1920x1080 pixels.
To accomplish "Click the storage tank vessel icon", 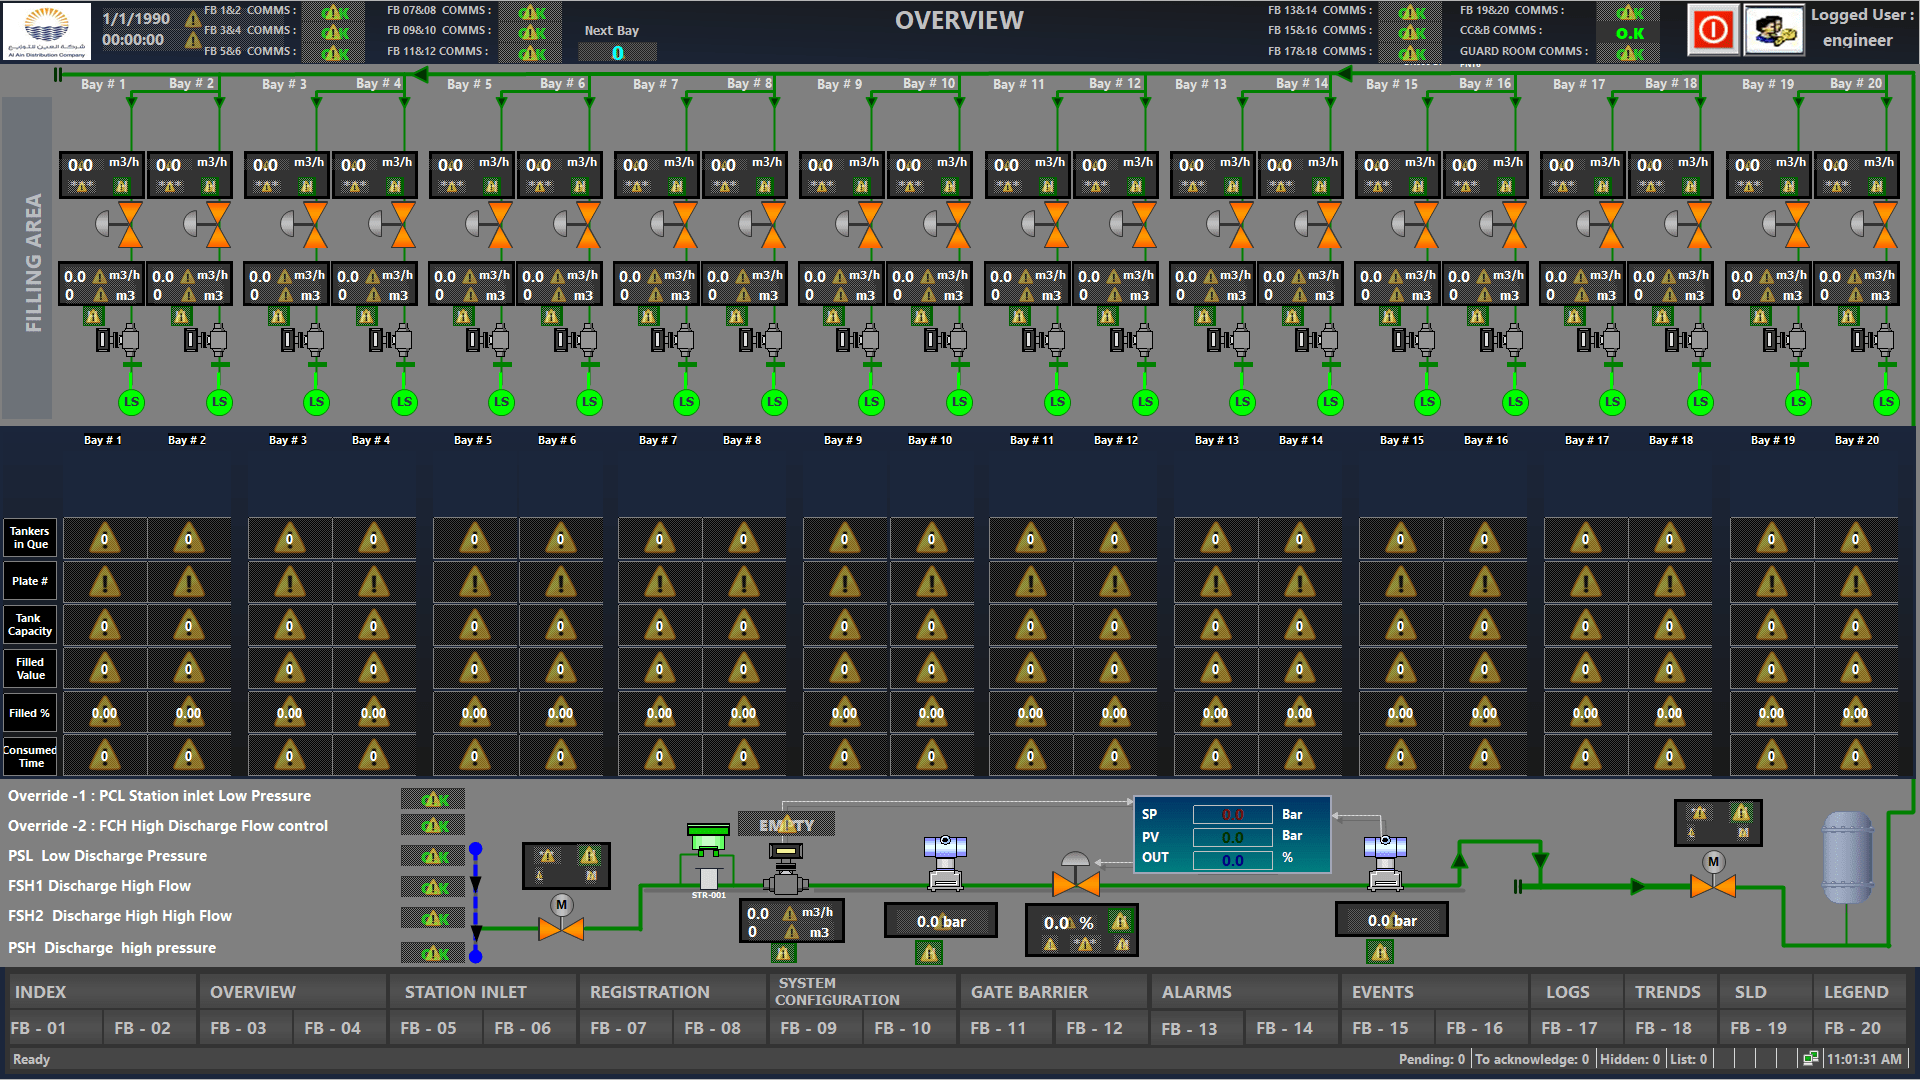I will [1847, 857].
